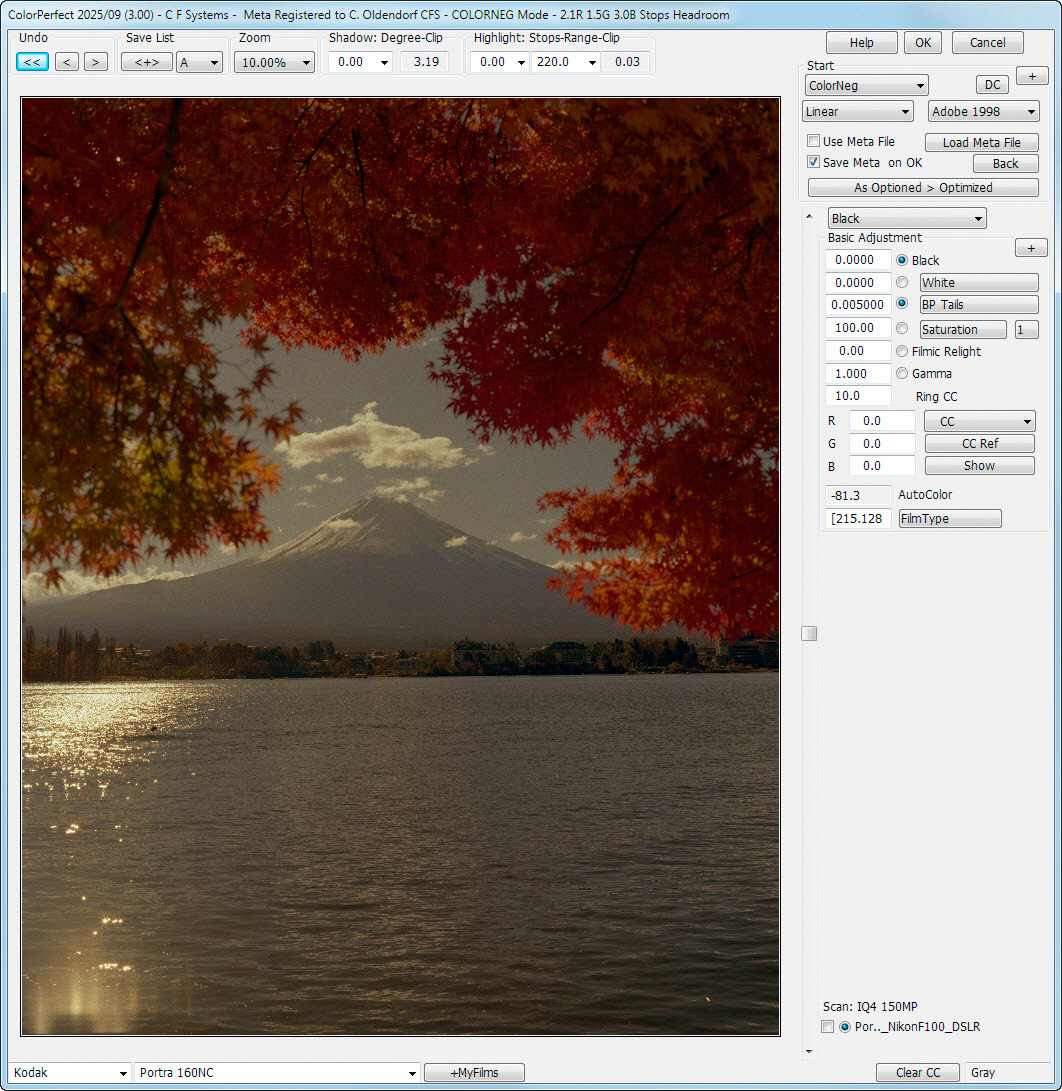The image size is (1062, 1091).
Task: Click the <+> Save List button
Action: (x=146, y=62)
